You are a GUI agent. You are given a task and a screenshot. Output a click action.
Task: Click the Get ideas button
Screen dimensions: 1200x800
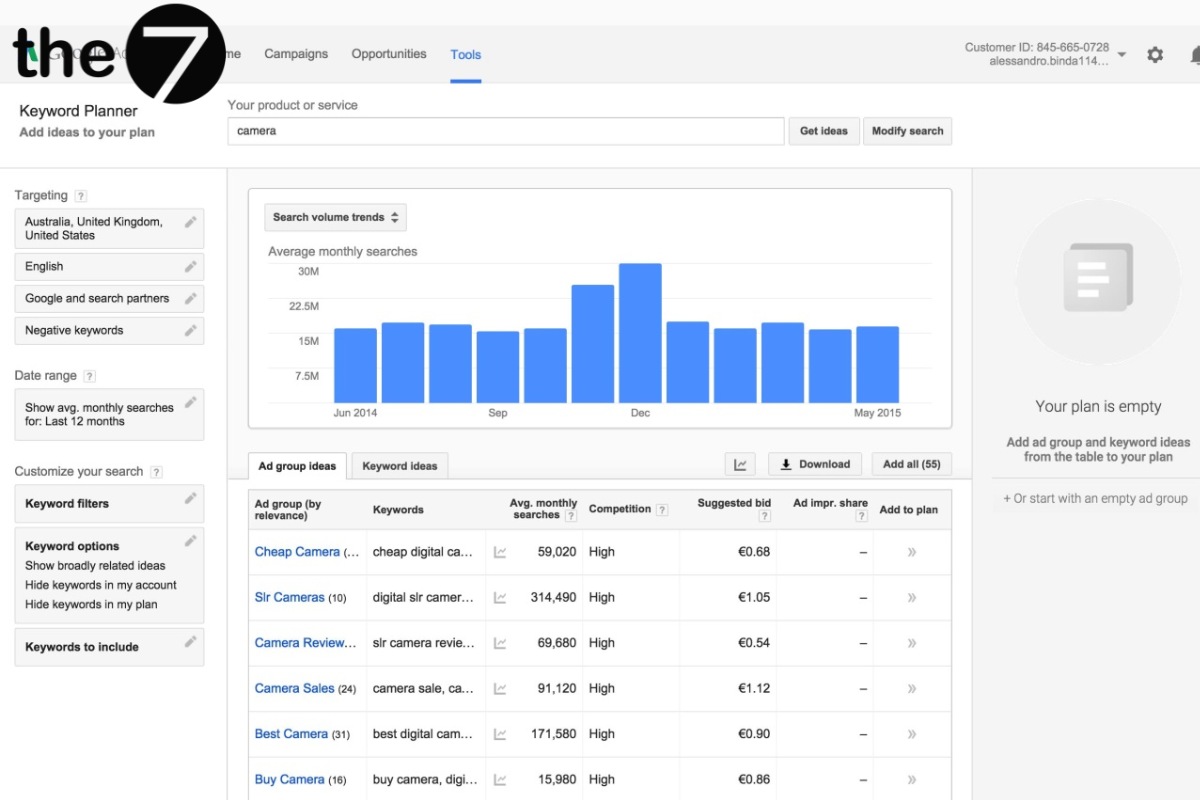pyautogui.click(x=823, y=130)
